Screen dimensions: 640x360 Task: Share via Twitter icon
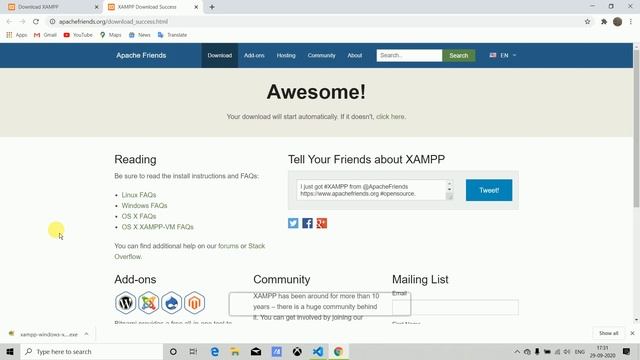click(293, 223)
